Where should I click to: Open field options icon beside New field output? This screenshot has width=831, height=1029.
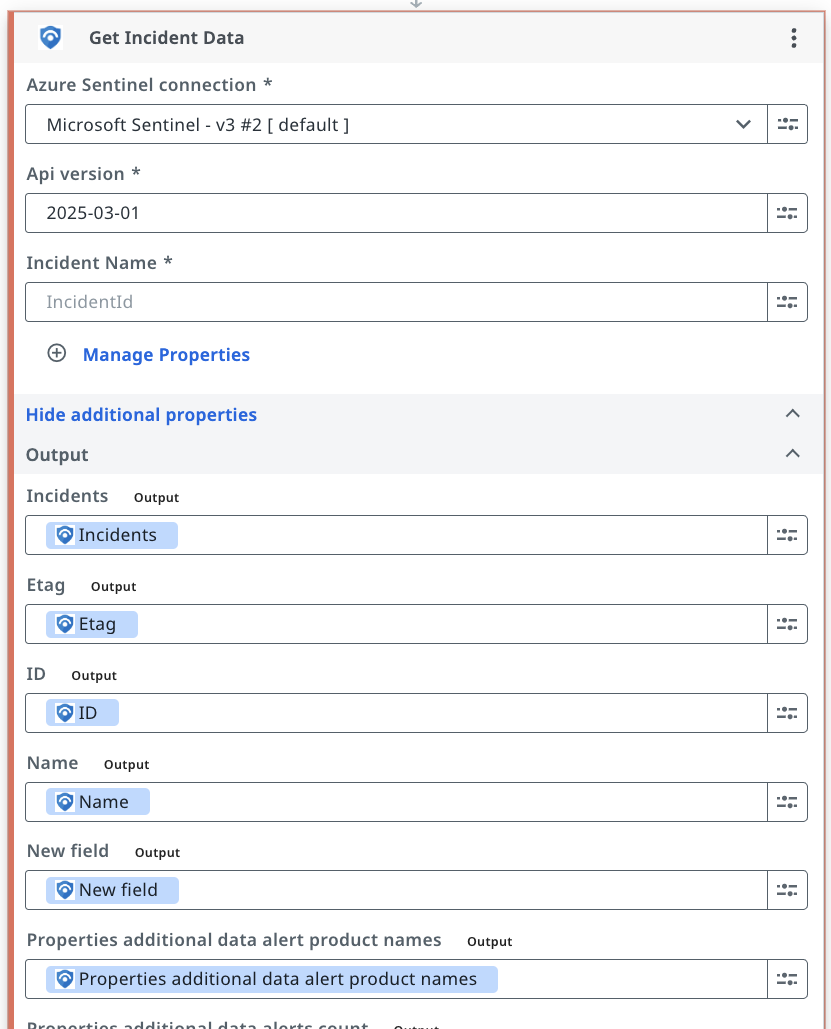(787, 890)
